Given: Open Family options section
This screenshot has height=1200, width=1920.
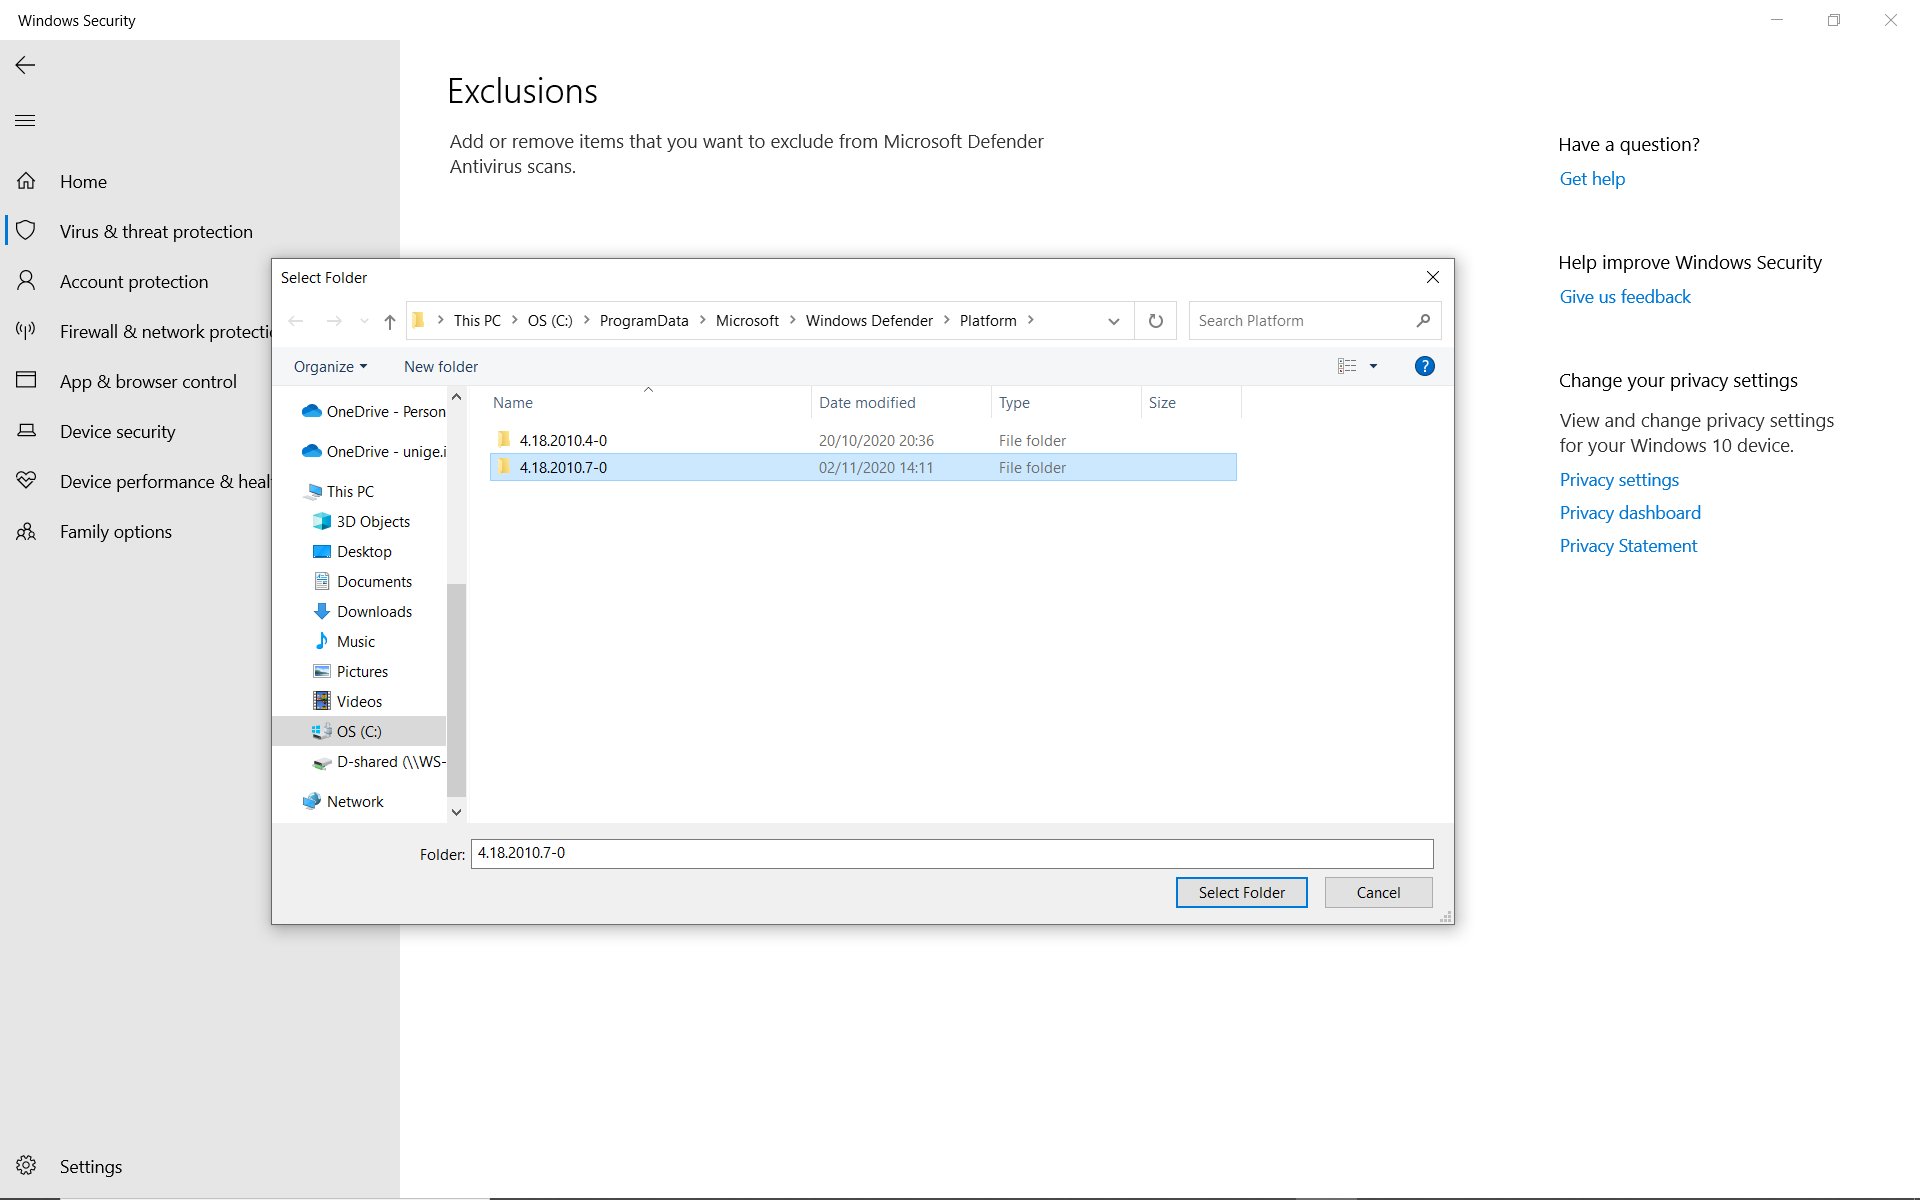Looking at the screenshot, I should click(x=116, y=531).
